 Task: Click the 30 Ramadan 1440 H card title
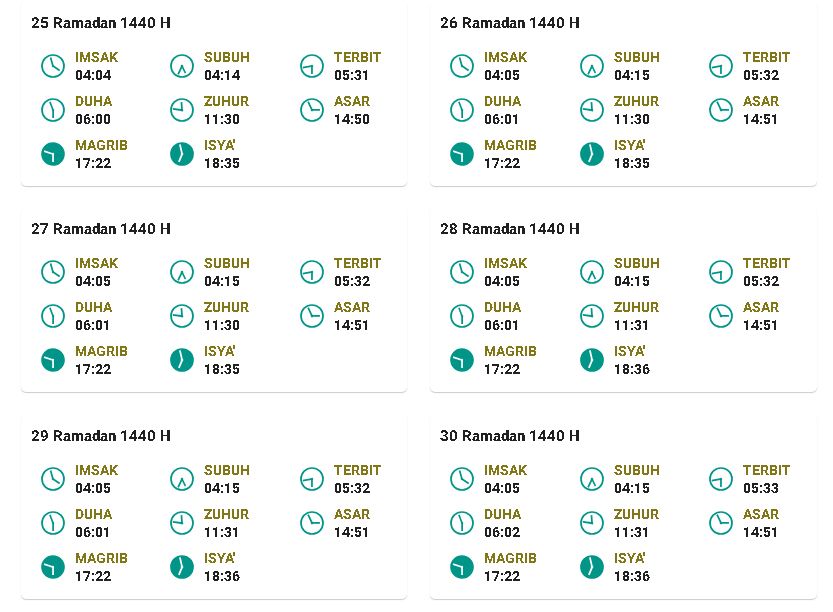click(509, 436)
